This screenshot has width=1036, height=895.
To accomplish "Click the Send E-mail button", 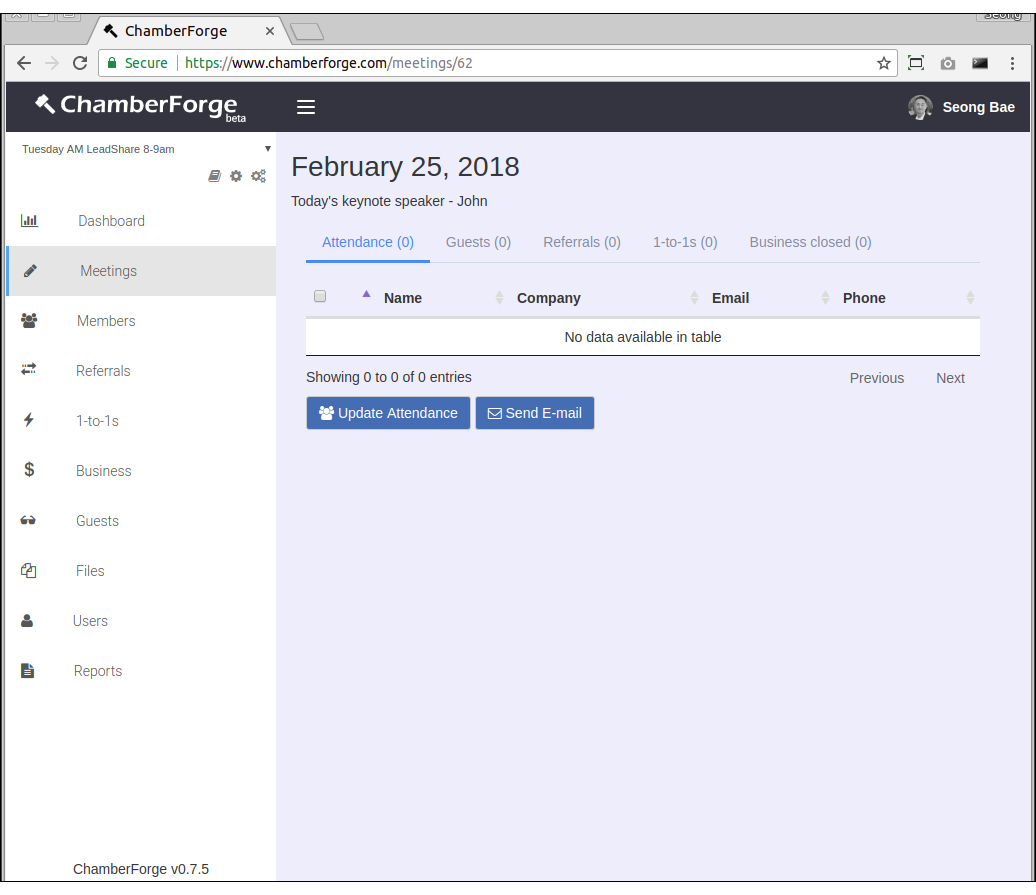I will point(535,413).
